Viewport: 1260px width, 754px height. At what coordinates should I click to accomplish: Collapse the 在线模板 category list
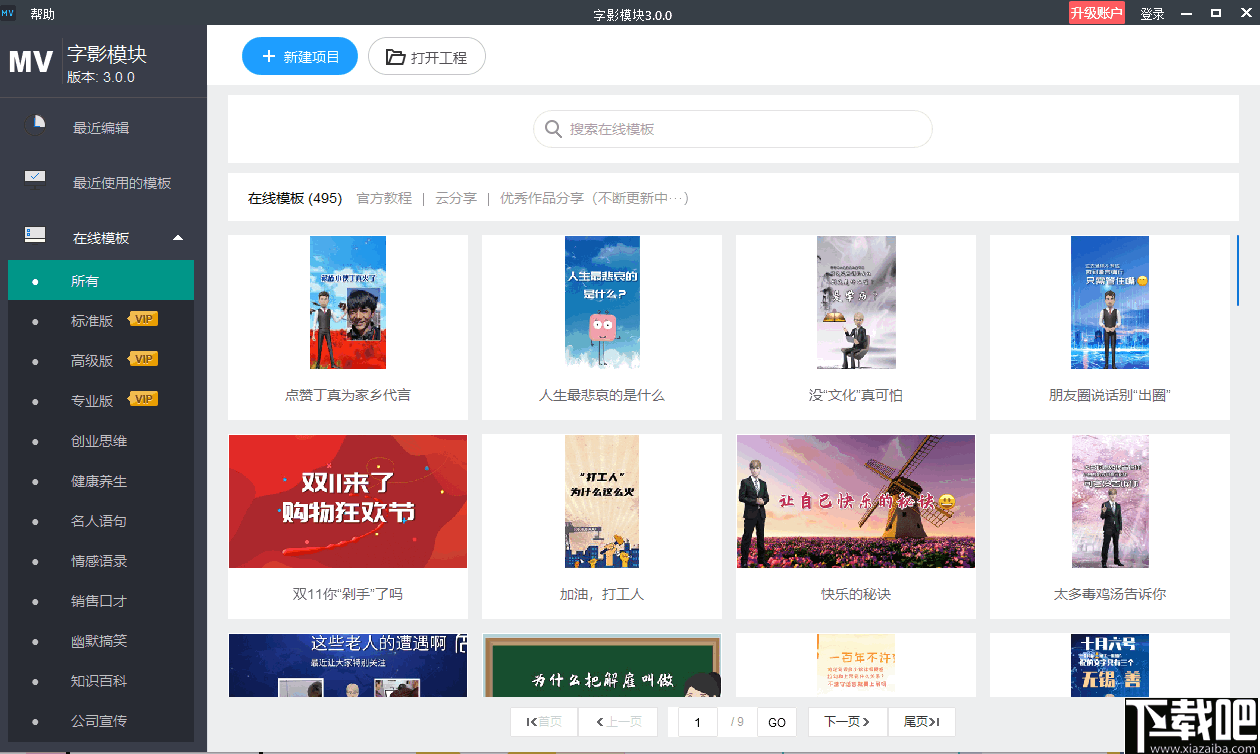[178, 238]
